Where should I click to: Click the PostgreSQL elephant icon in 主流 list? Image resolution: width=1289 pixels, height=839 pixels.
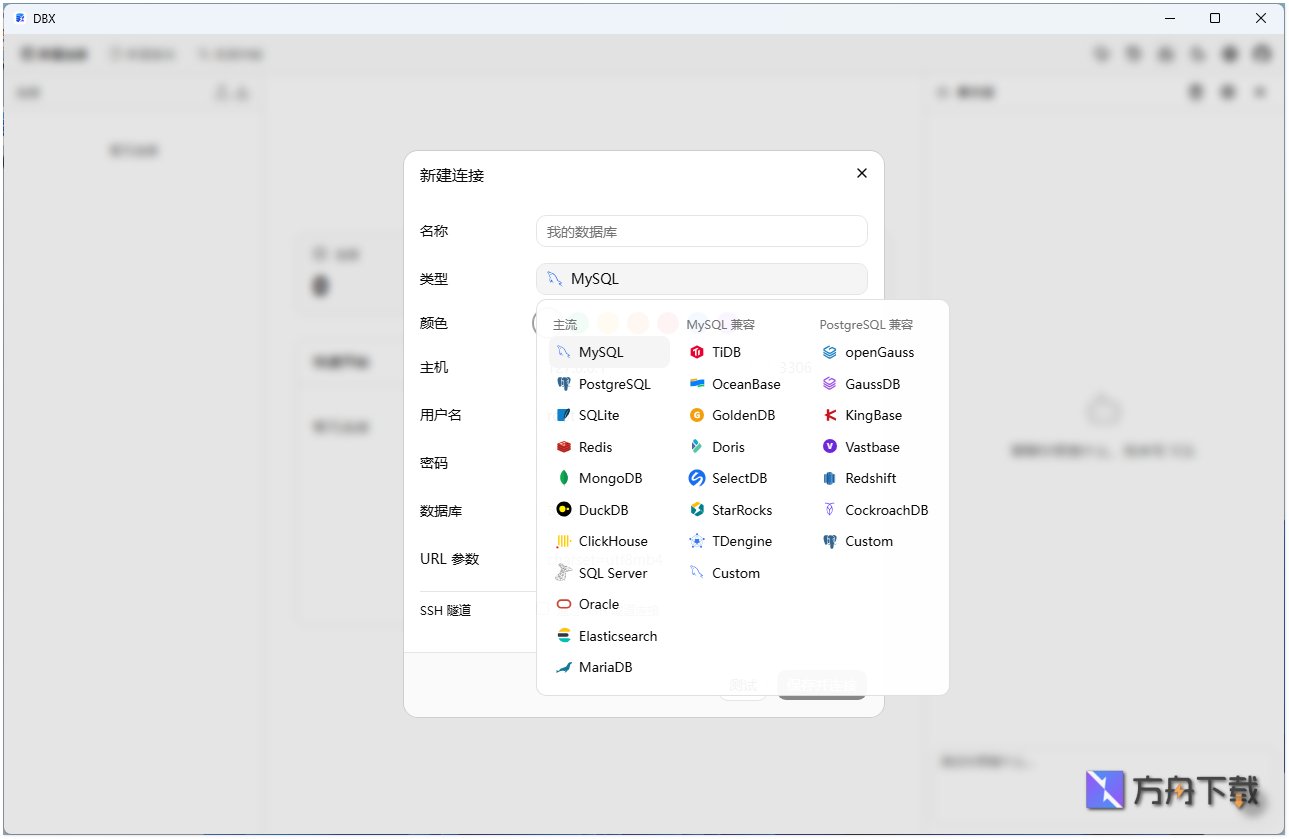tap(564, 384)
